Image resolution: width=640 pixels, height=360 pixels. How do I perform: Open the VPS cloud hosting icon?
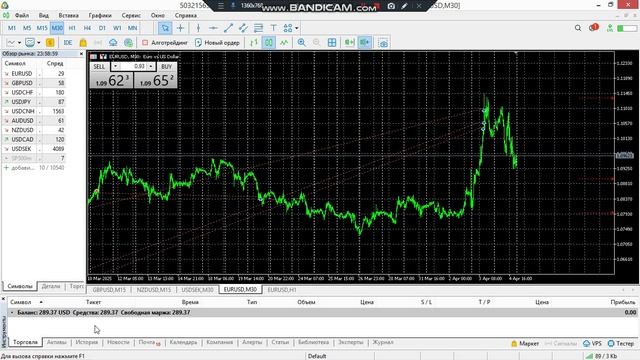point(113,43)
